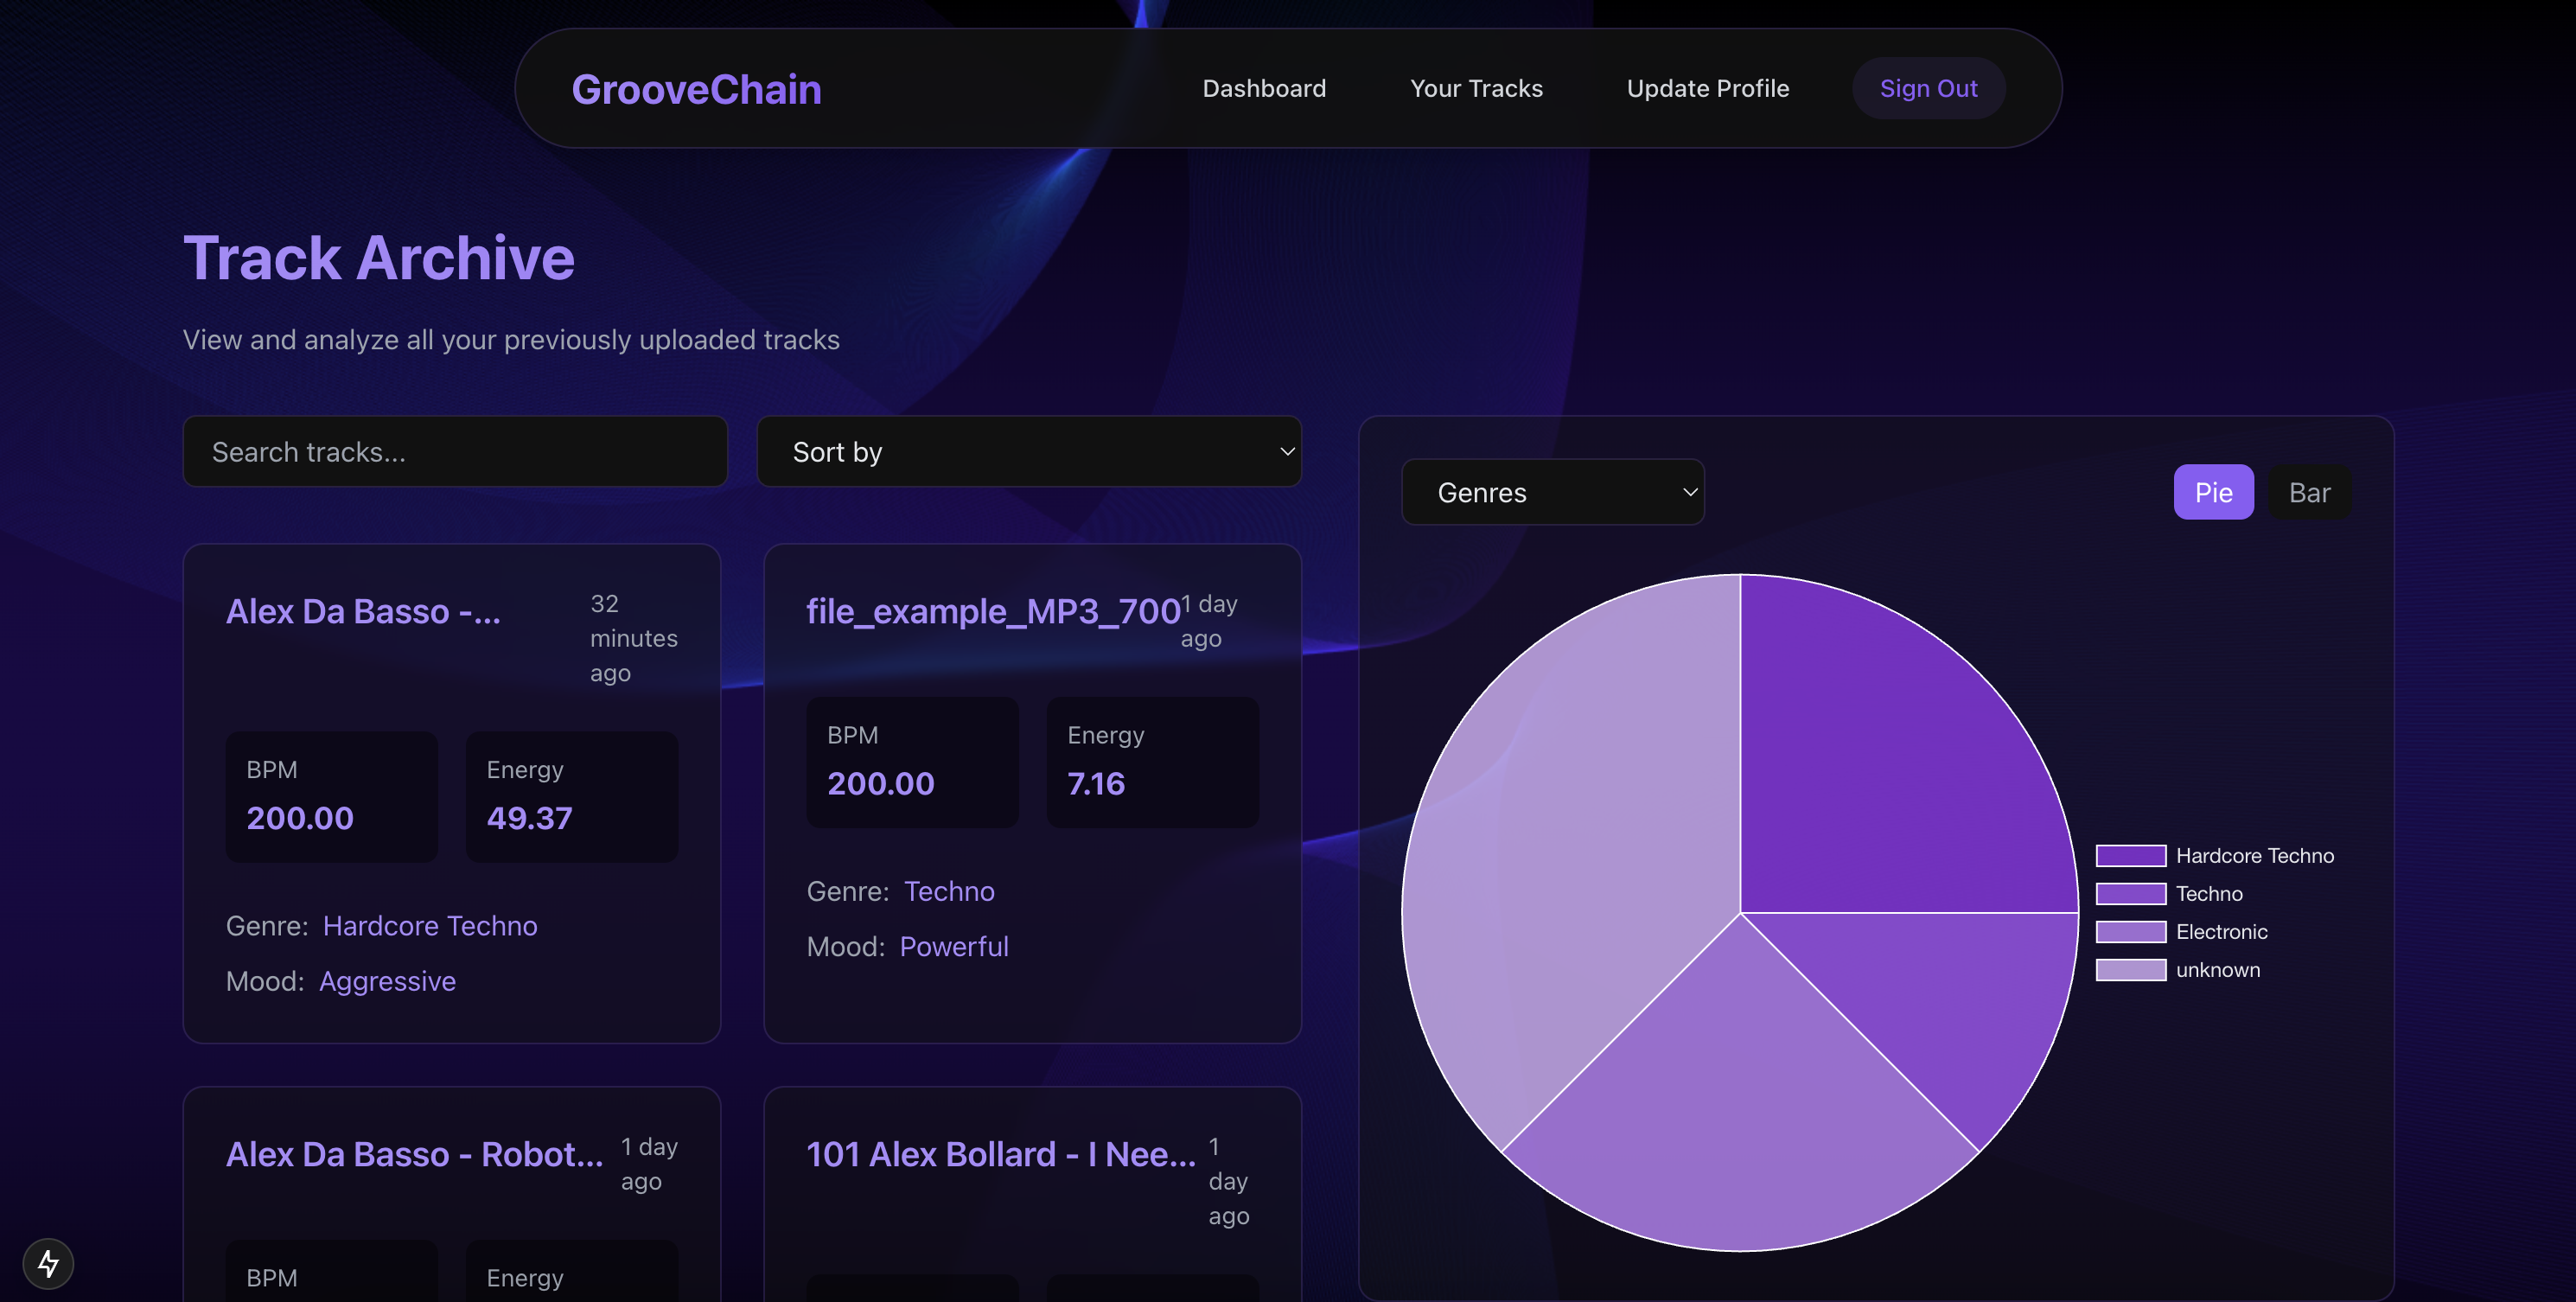Click the lightning bolt icon in corner
The width and height of the screenshot is (2576, 1302).
coord(48,1263)
